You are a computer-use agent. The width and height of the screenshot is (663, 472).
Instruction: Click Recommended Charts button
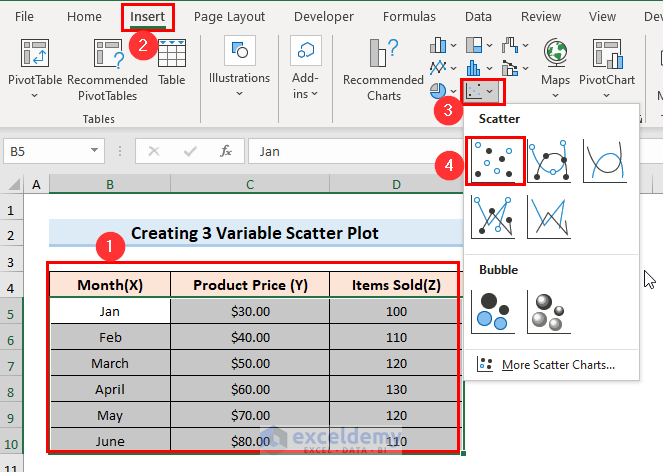point(383,70)
